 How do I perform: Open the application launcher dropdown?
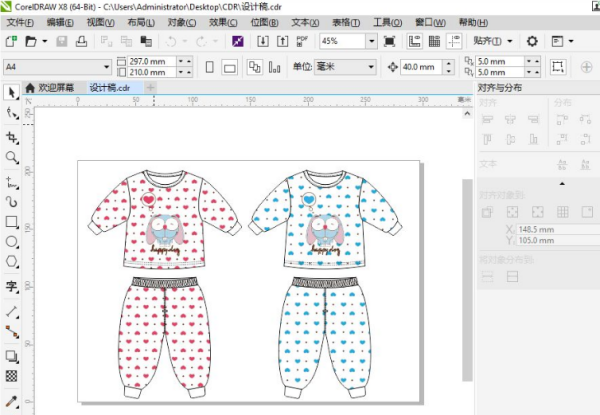pos(571,41)
